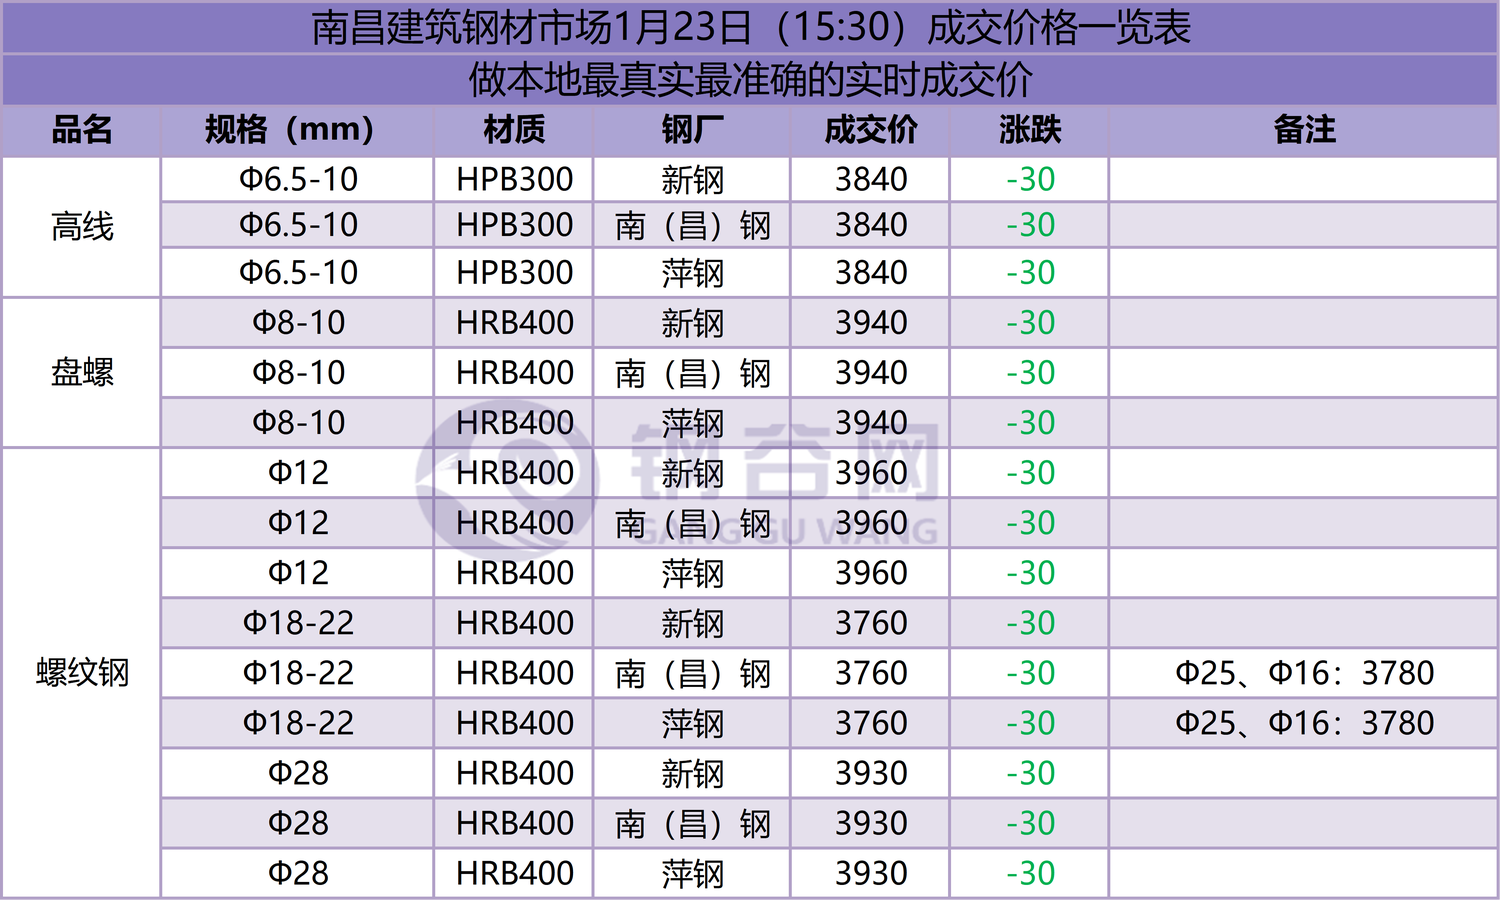Click price 3960 in the 萍钢 Φ12 row
Screen dimensions: 1500x900
click(871, 573)
